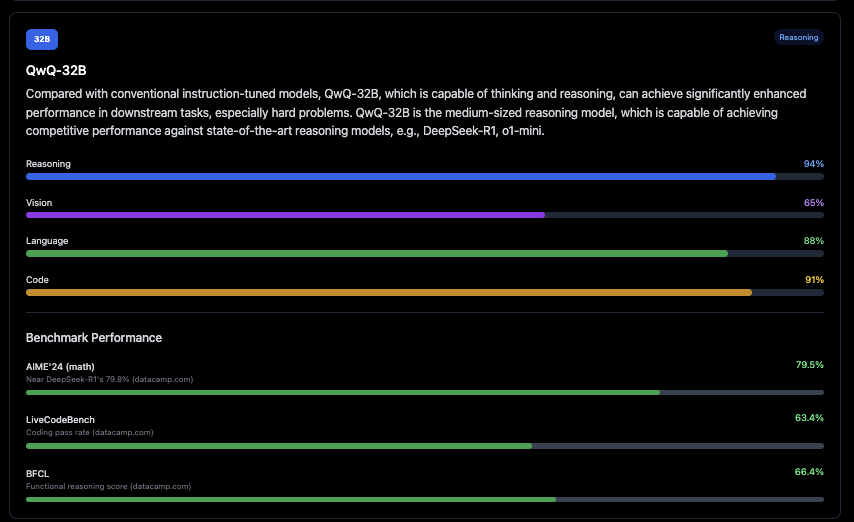
Task: Click the 91% code score value
Action: 814,280
